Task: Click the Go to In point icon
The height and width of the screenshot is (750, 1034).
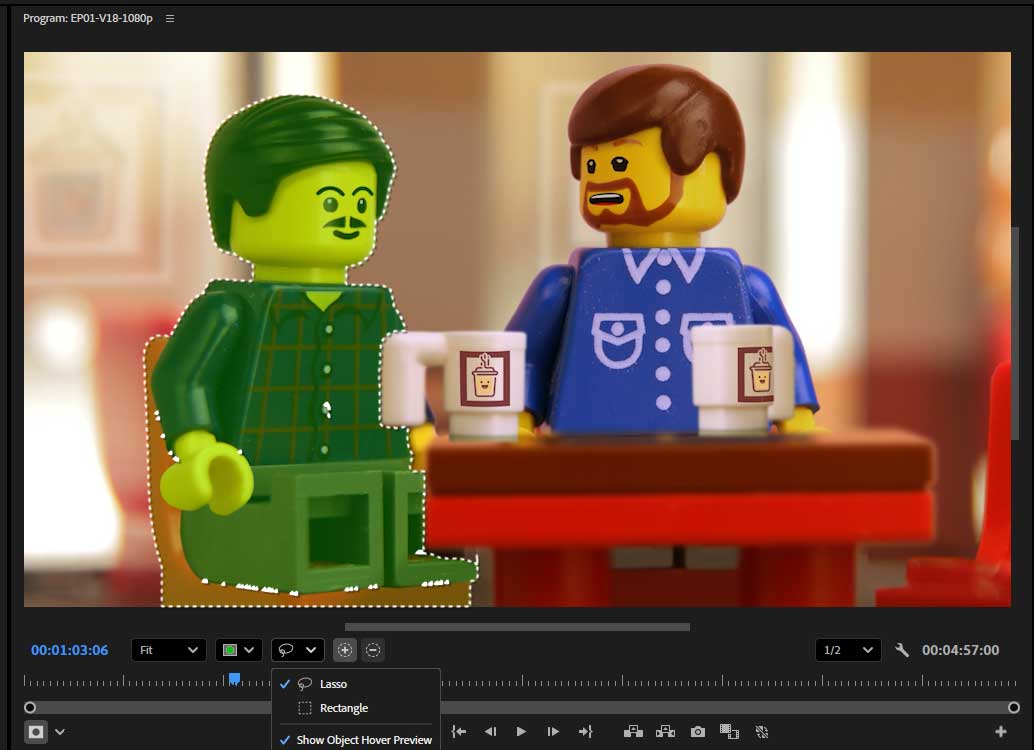Action: (459, 732)
